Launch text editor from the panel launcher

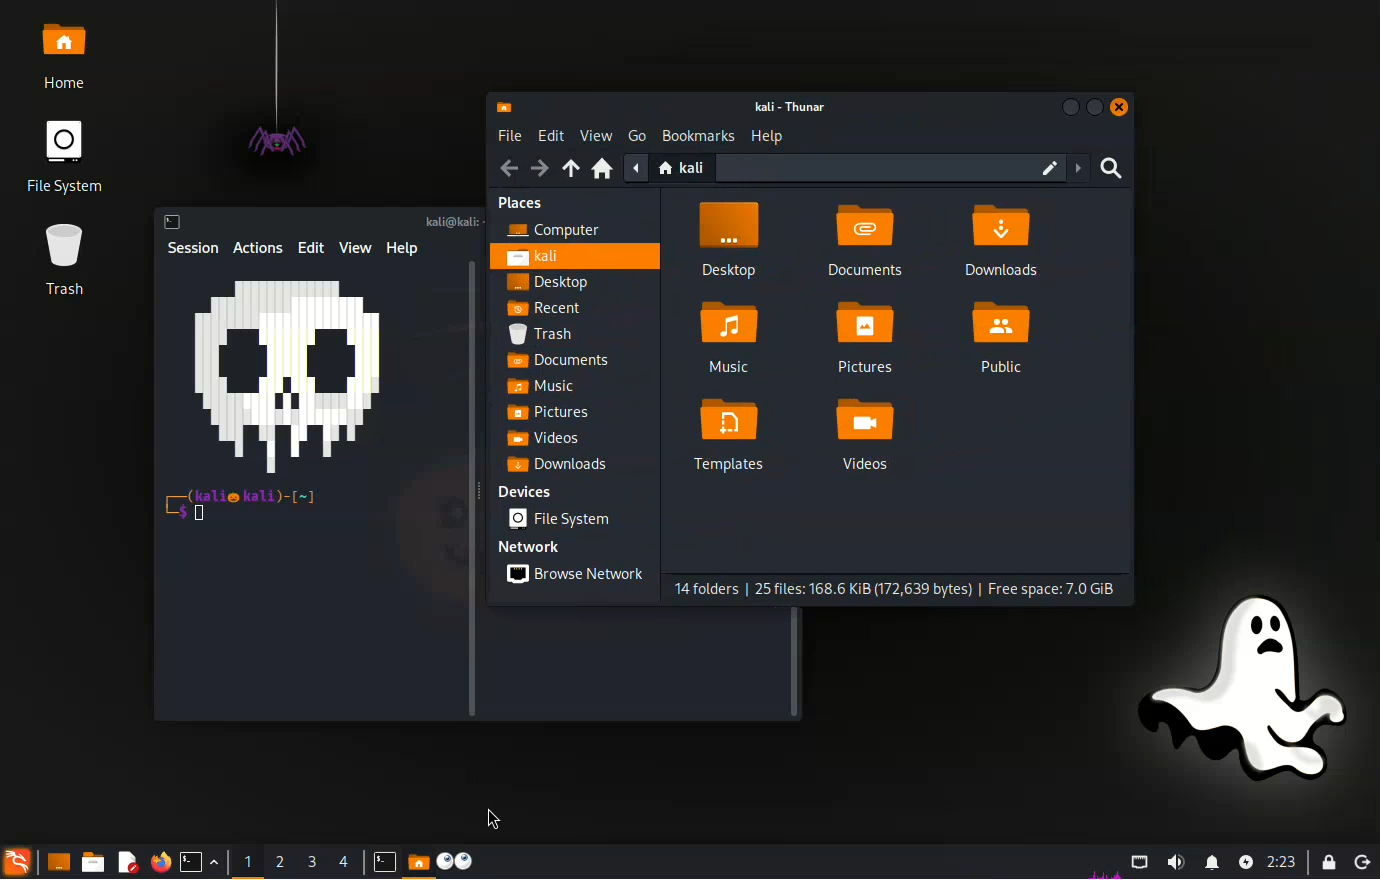127,862
